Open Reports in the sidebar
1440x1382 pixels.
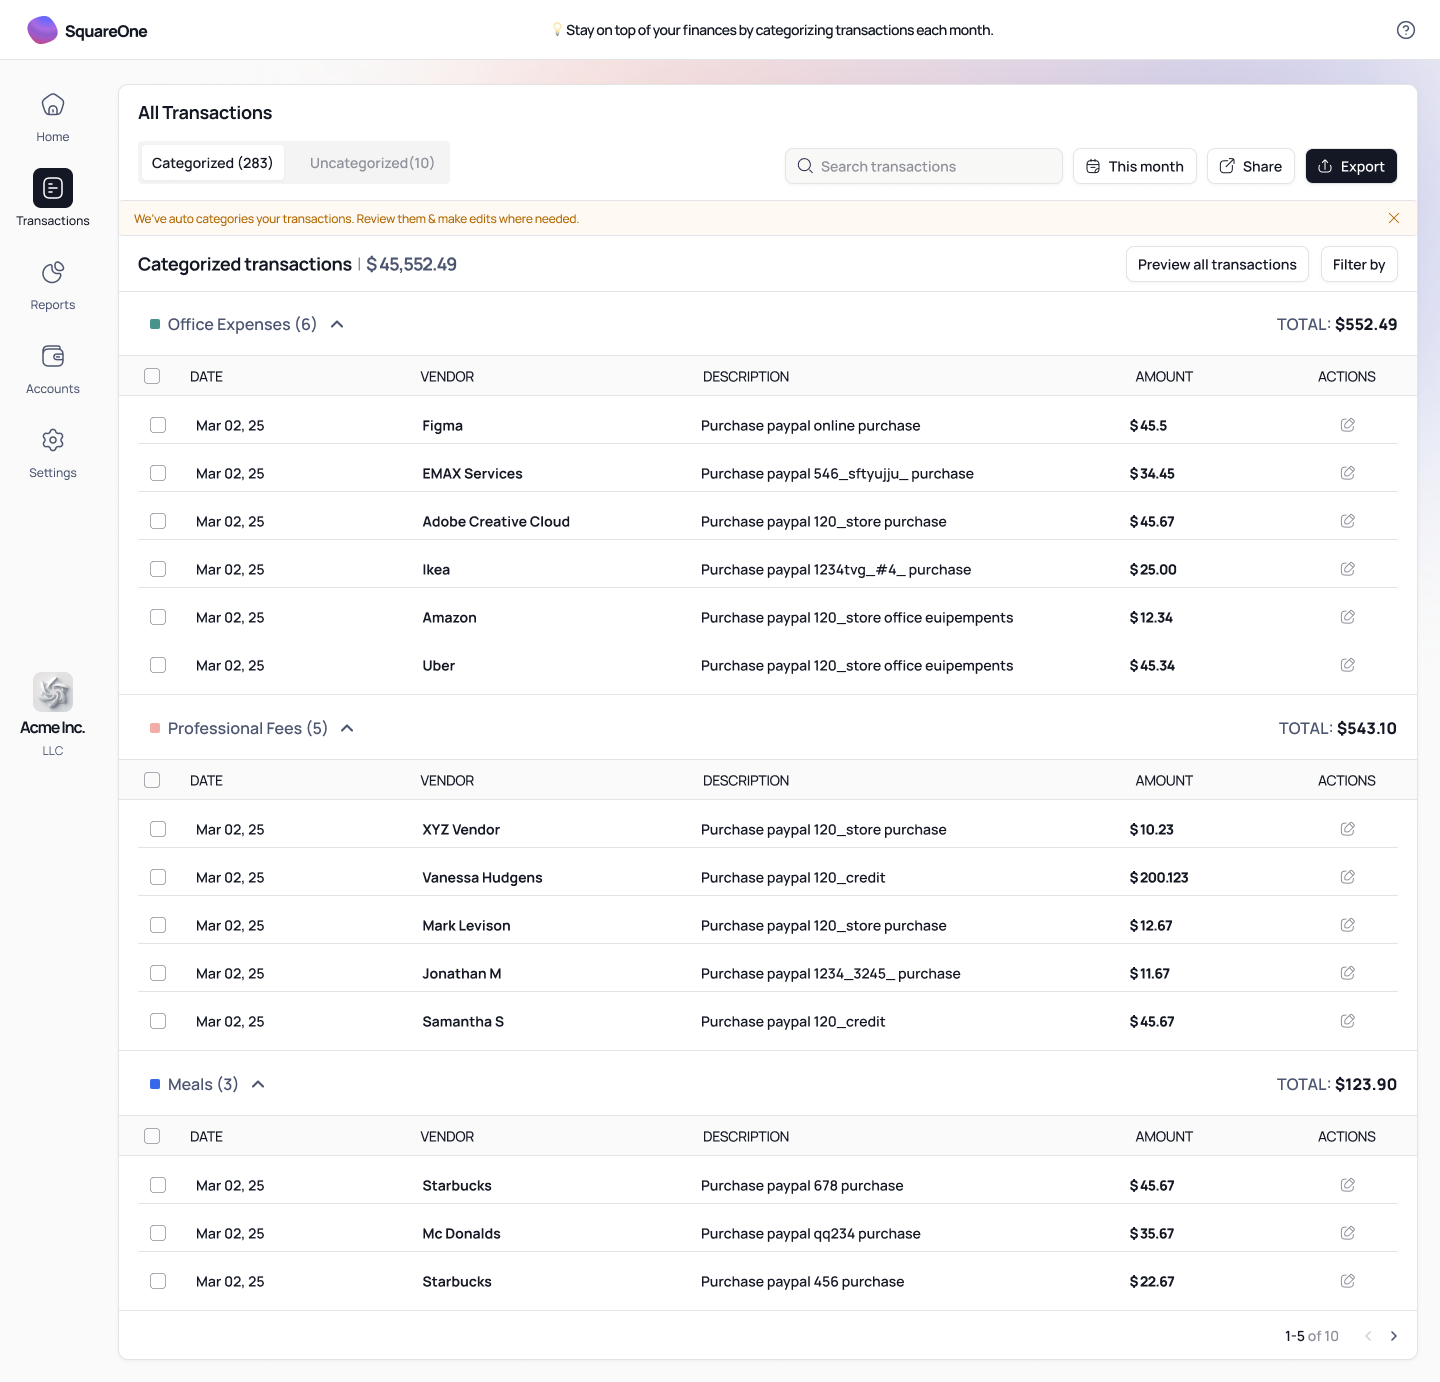point(53,285)
